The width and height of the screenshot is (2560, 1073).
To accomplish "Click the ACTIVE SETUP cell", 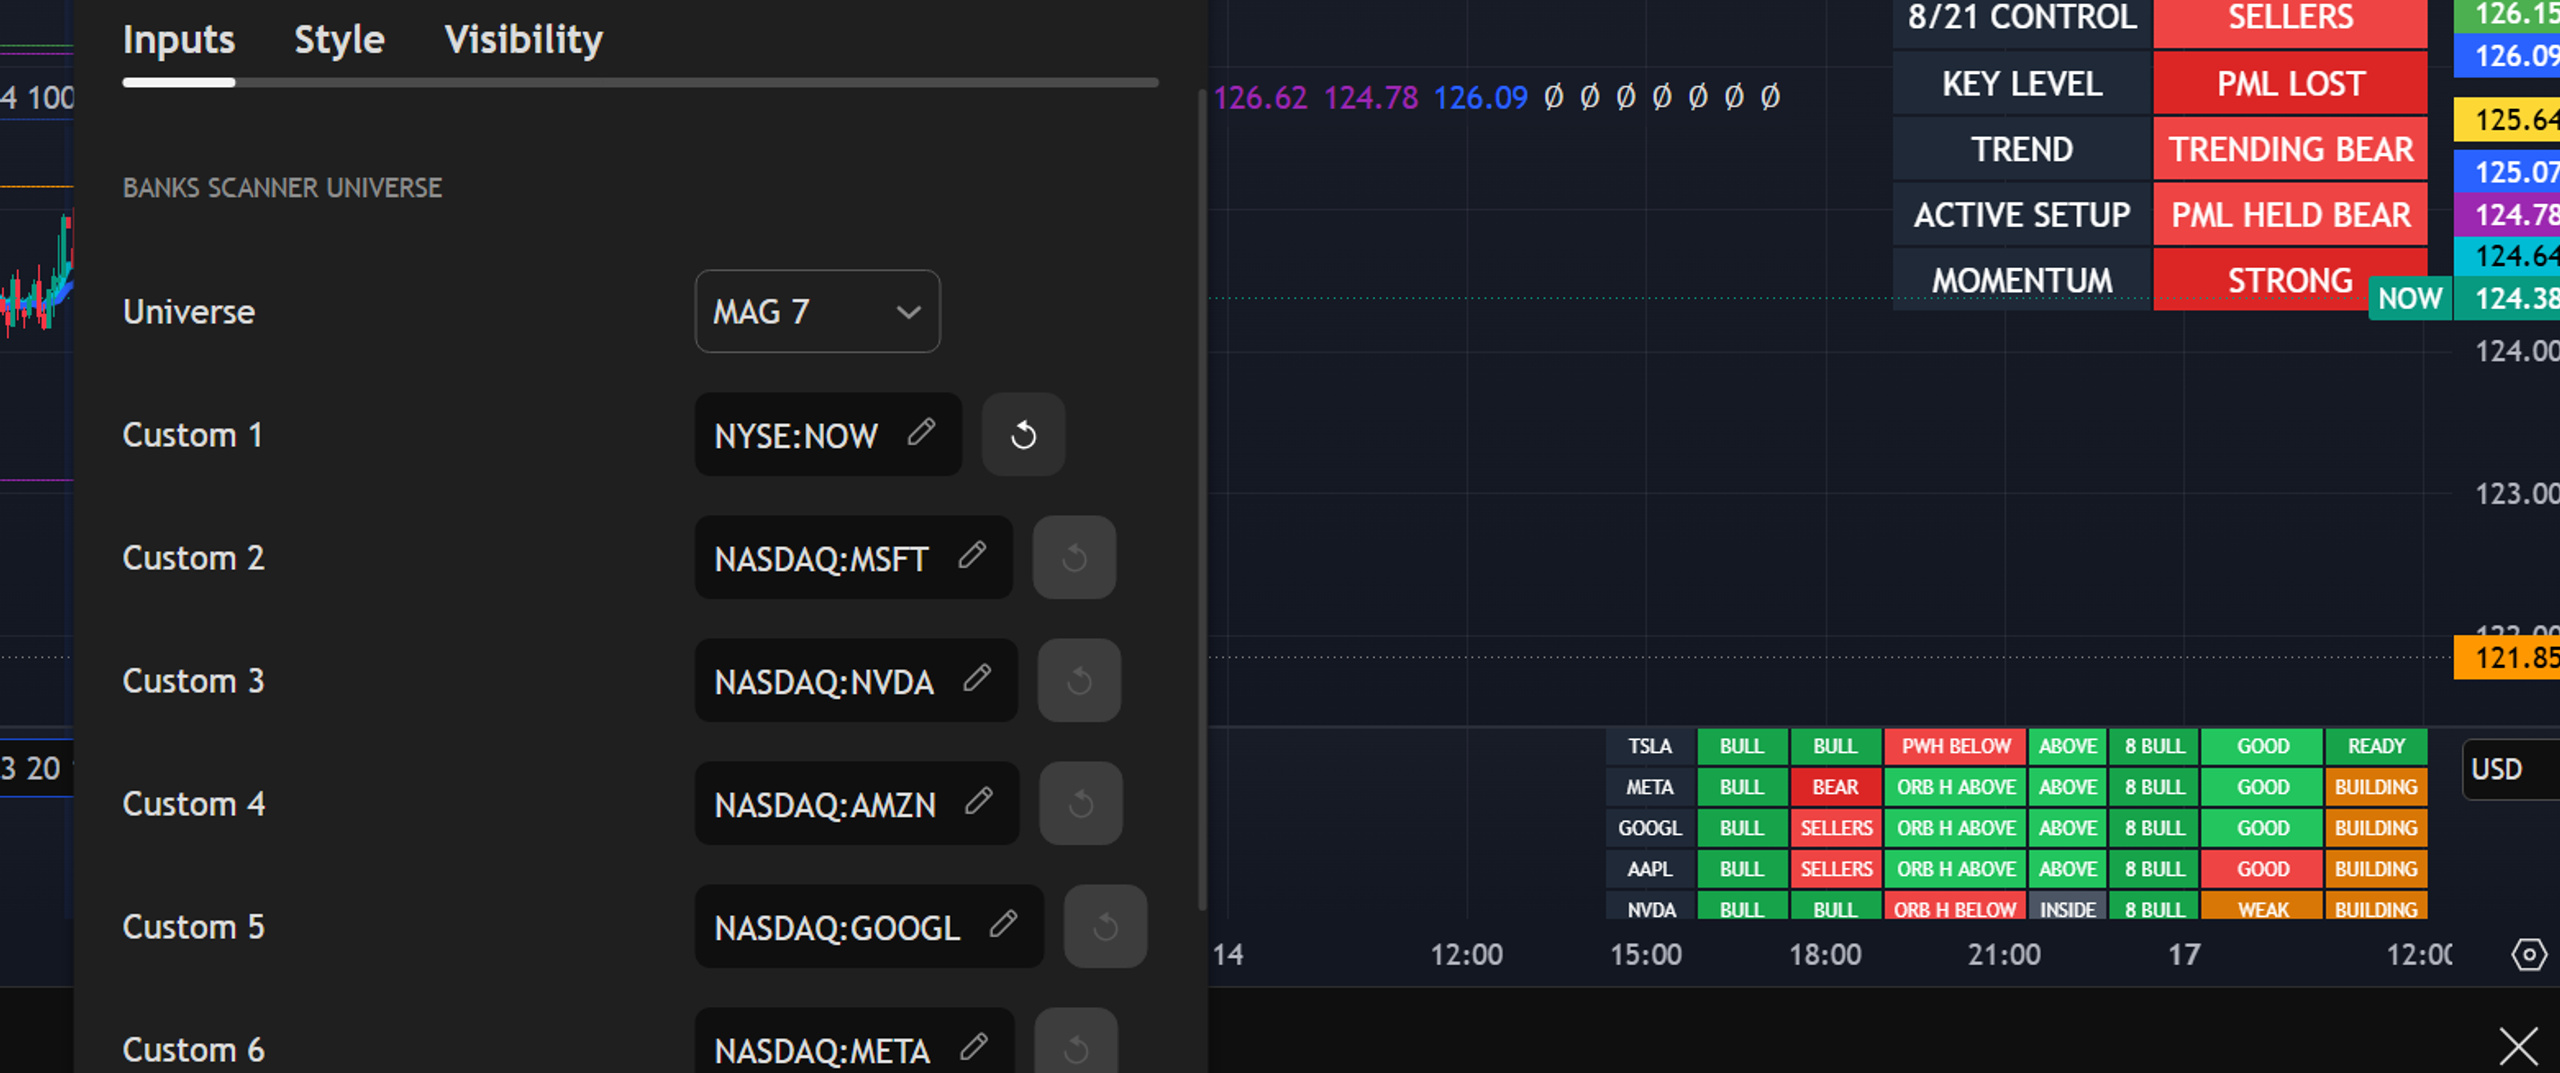I will click(x=2022, y=215).
